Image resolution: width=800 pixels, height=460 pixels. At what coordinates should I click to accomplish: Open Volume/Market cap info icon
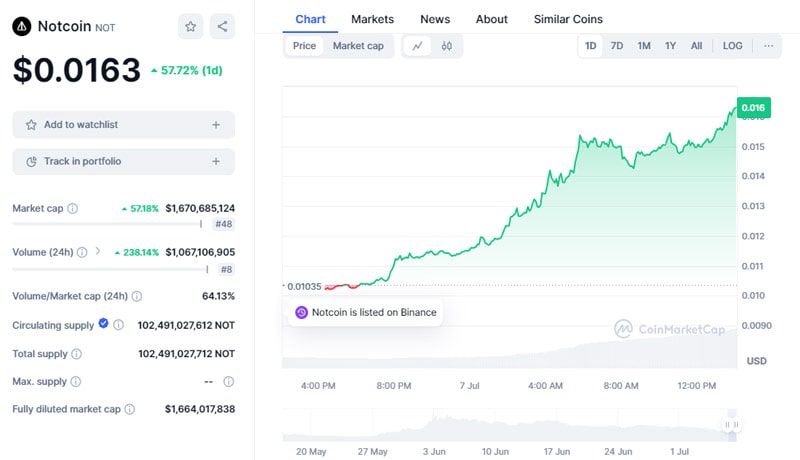coord(137,296)
